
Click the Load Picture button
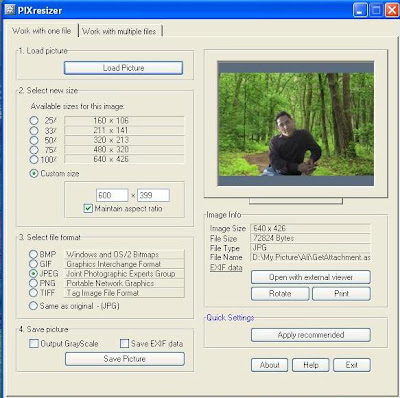(123, 68)
